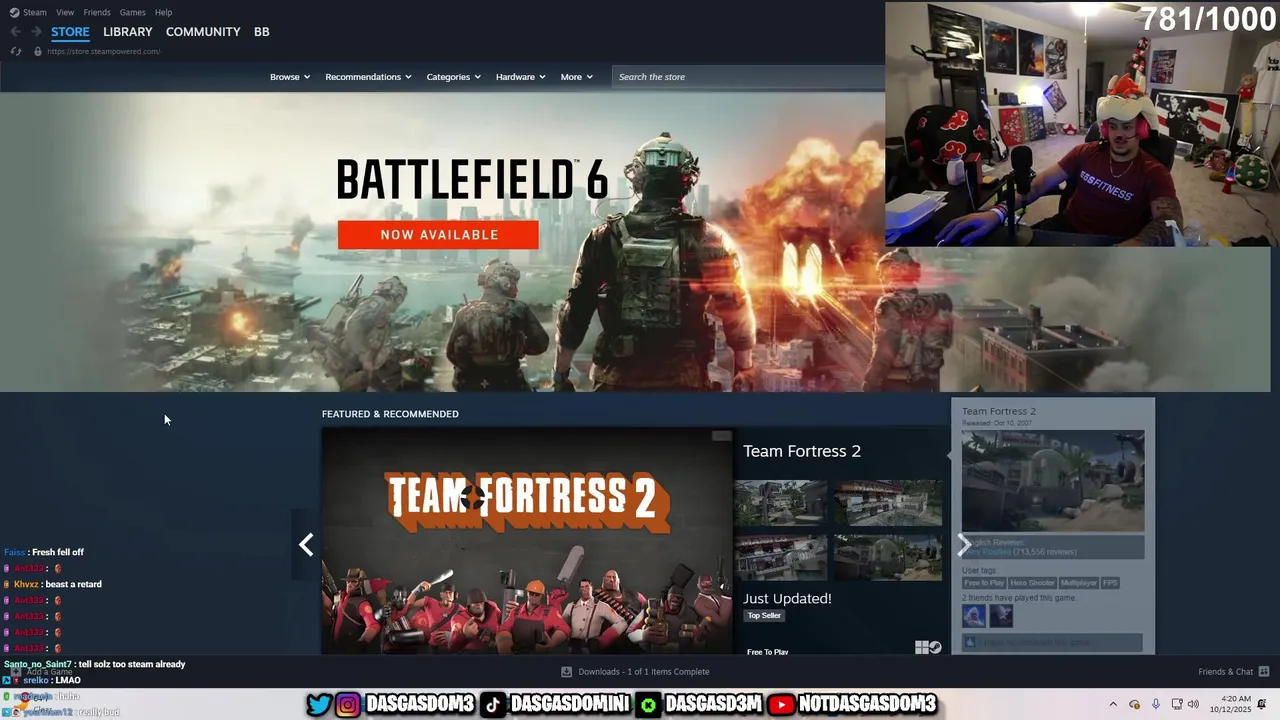Show the previous featured game with the left arrow

click(306, 544)
